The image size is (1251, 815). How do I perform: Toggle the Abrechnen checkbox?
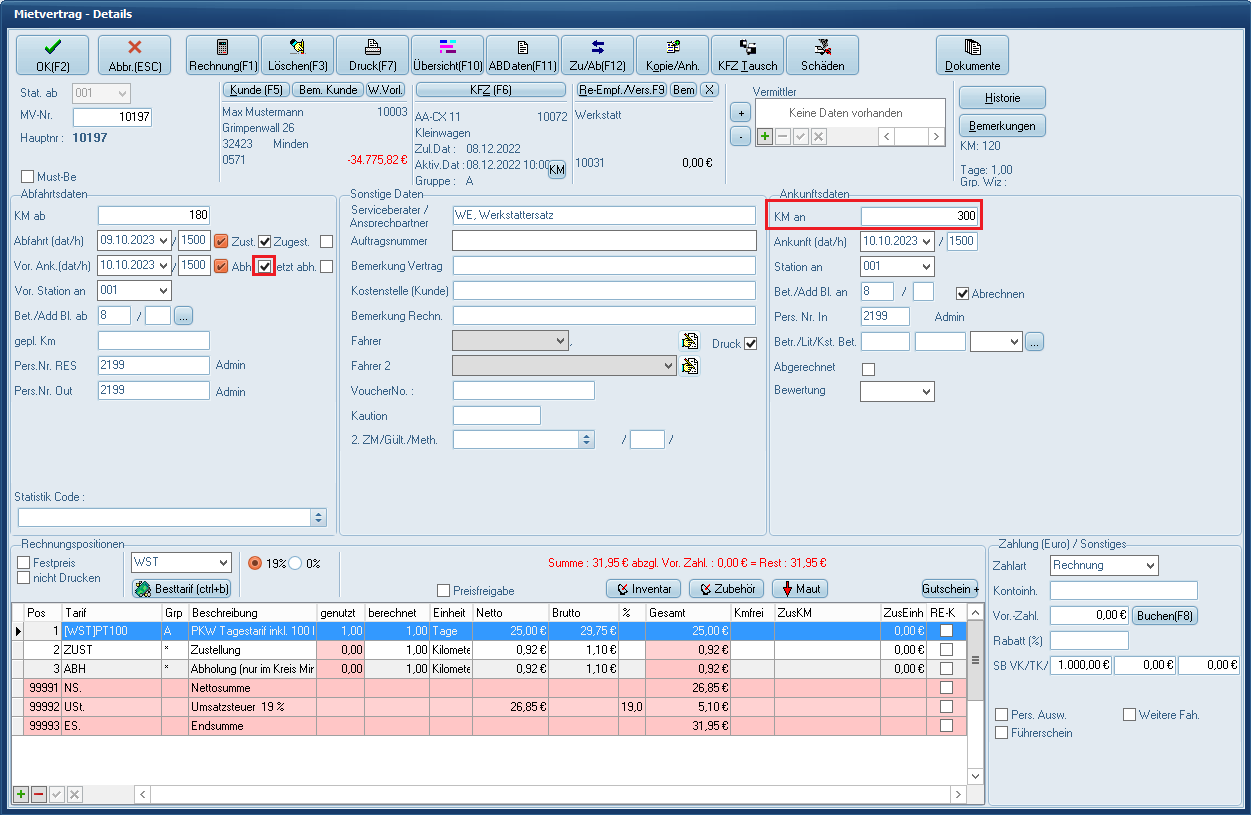963,294
